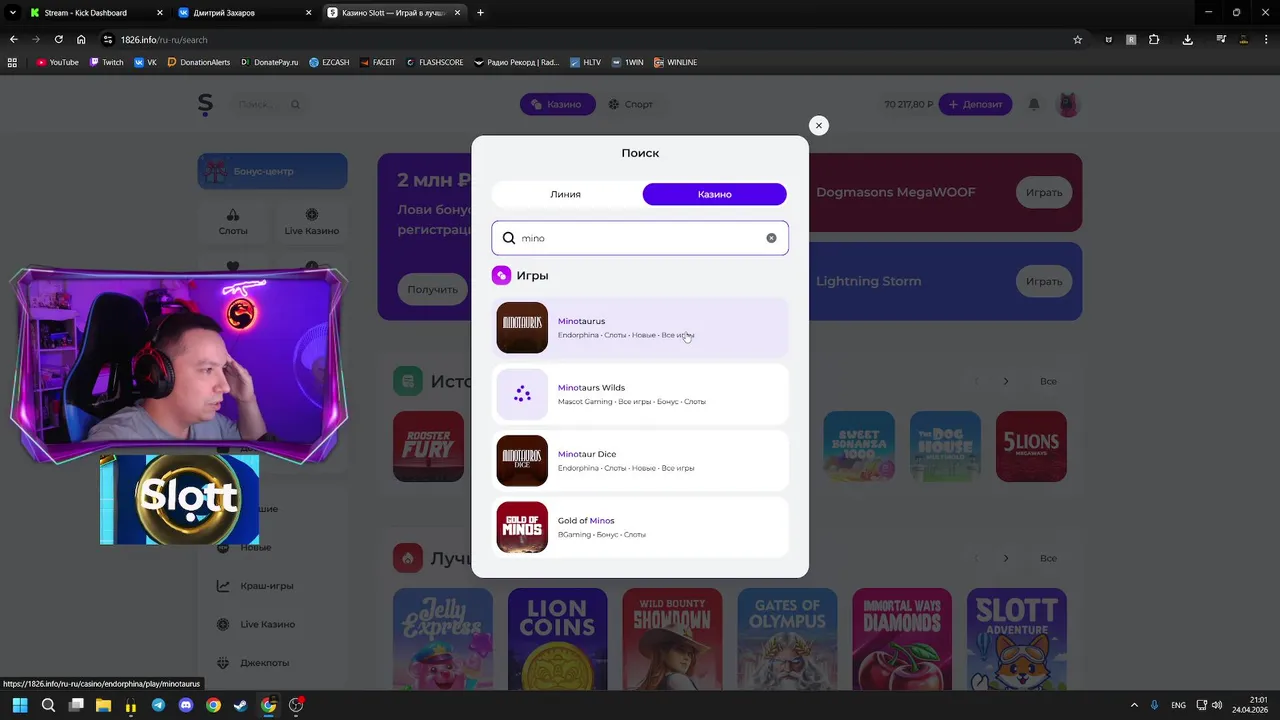The width and height of the screenshot is (1280, 720).
Task: Open a new browser tab
Action: tap(480, 13)
